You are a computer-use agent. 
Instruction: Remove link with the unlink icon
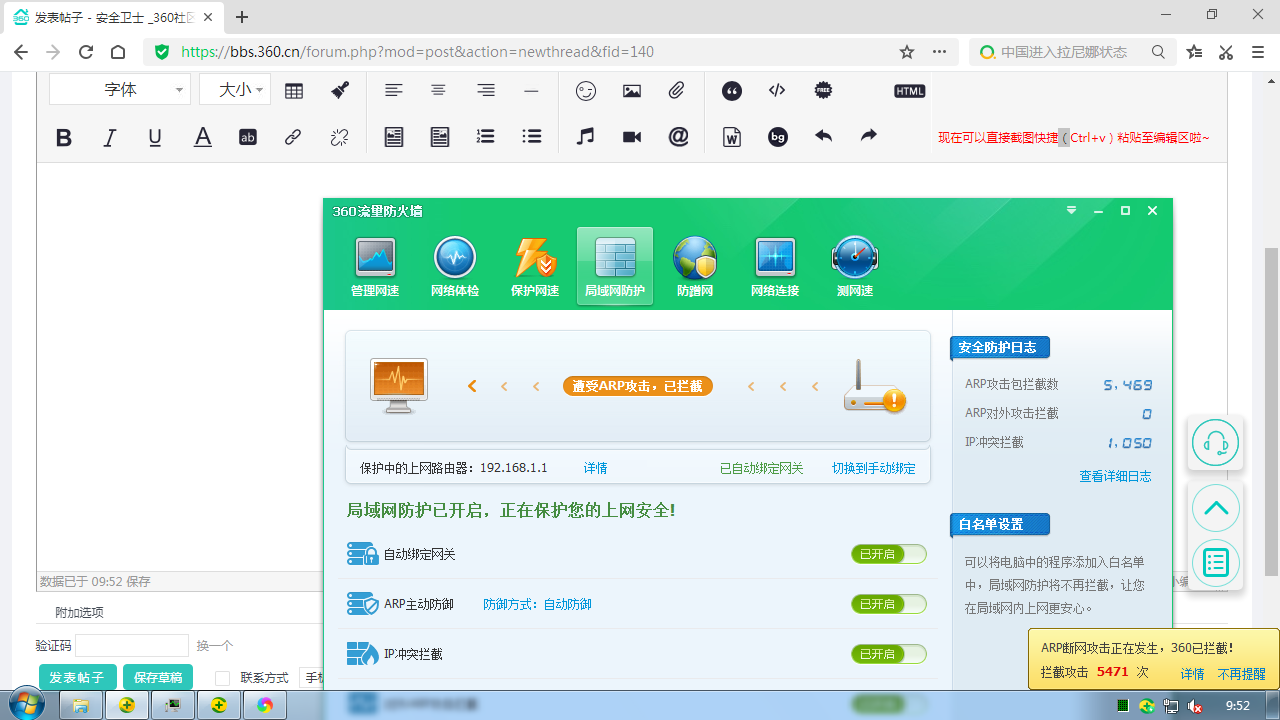coord(339,138)
